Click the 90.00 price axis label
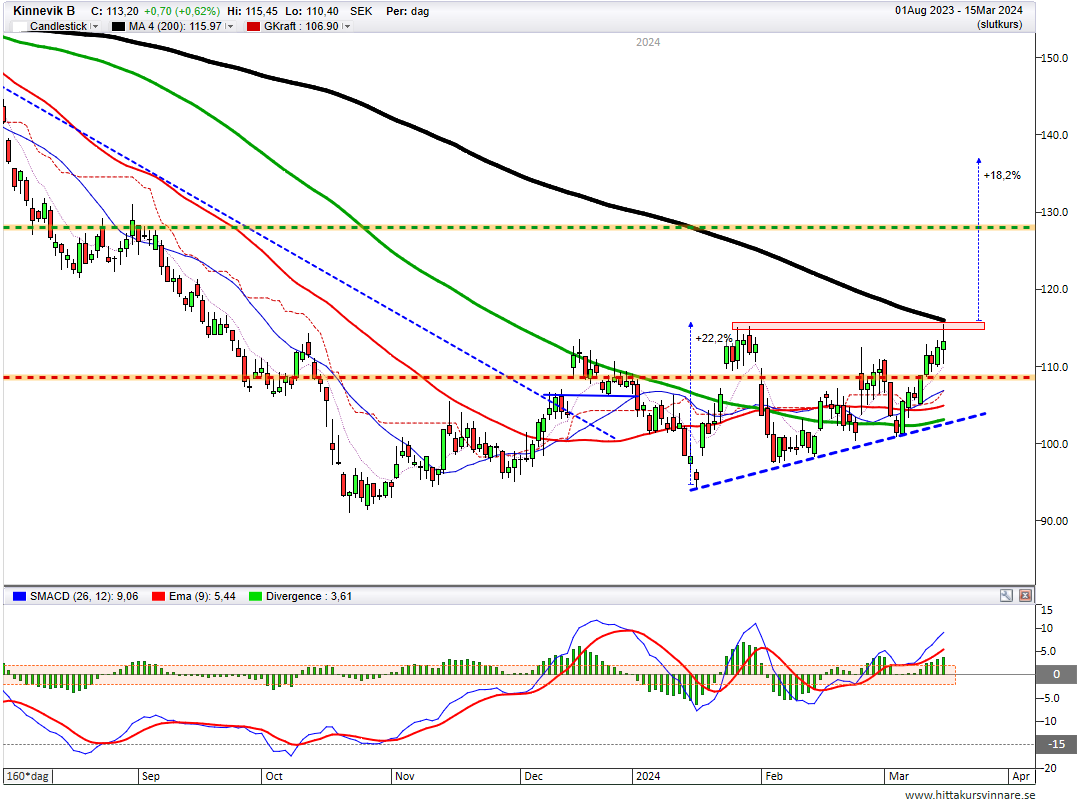 coord(1054,522)
